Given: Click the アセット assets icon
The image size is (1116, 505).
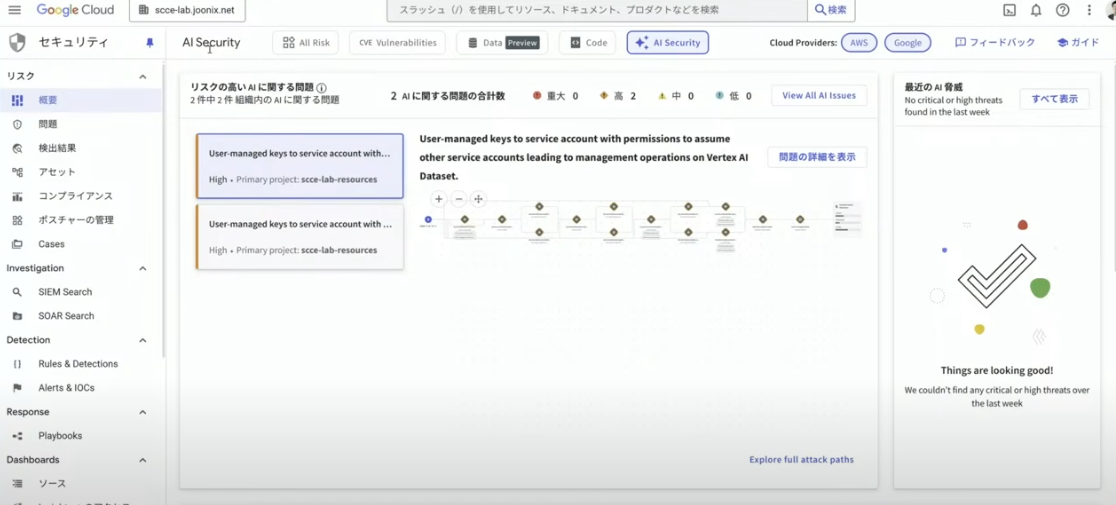Looking at the screenshot, I should (x=17, y=172).
